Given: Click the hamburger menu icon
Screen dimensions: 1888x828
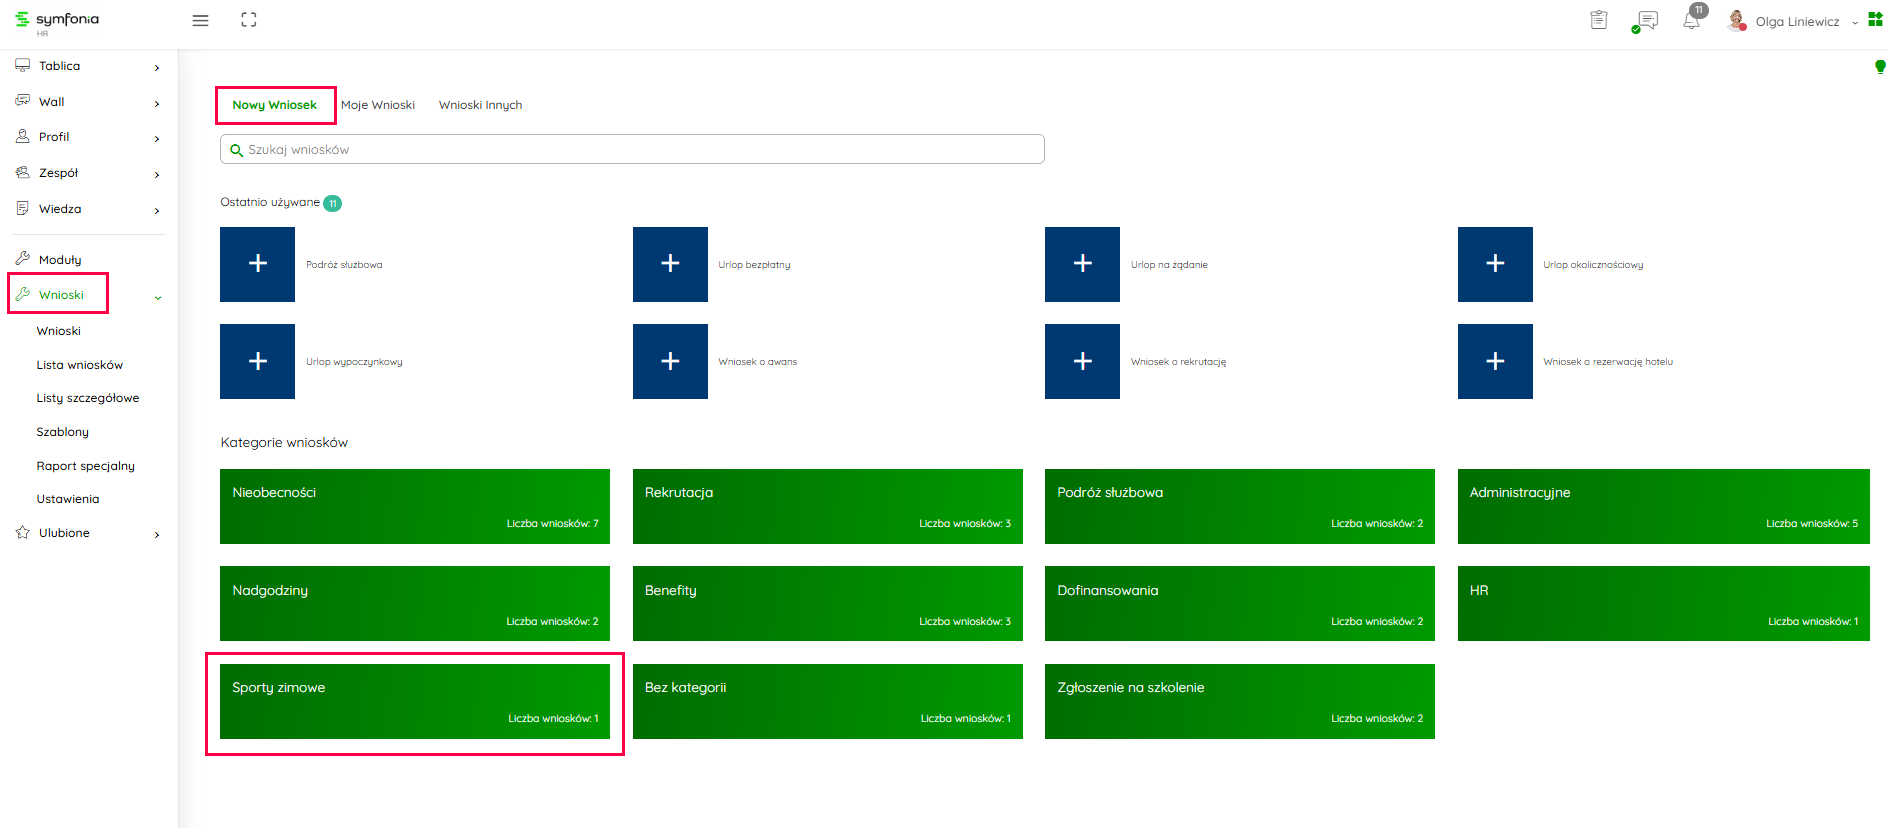Looking at the screenshot, I should (x=200, y=21).
